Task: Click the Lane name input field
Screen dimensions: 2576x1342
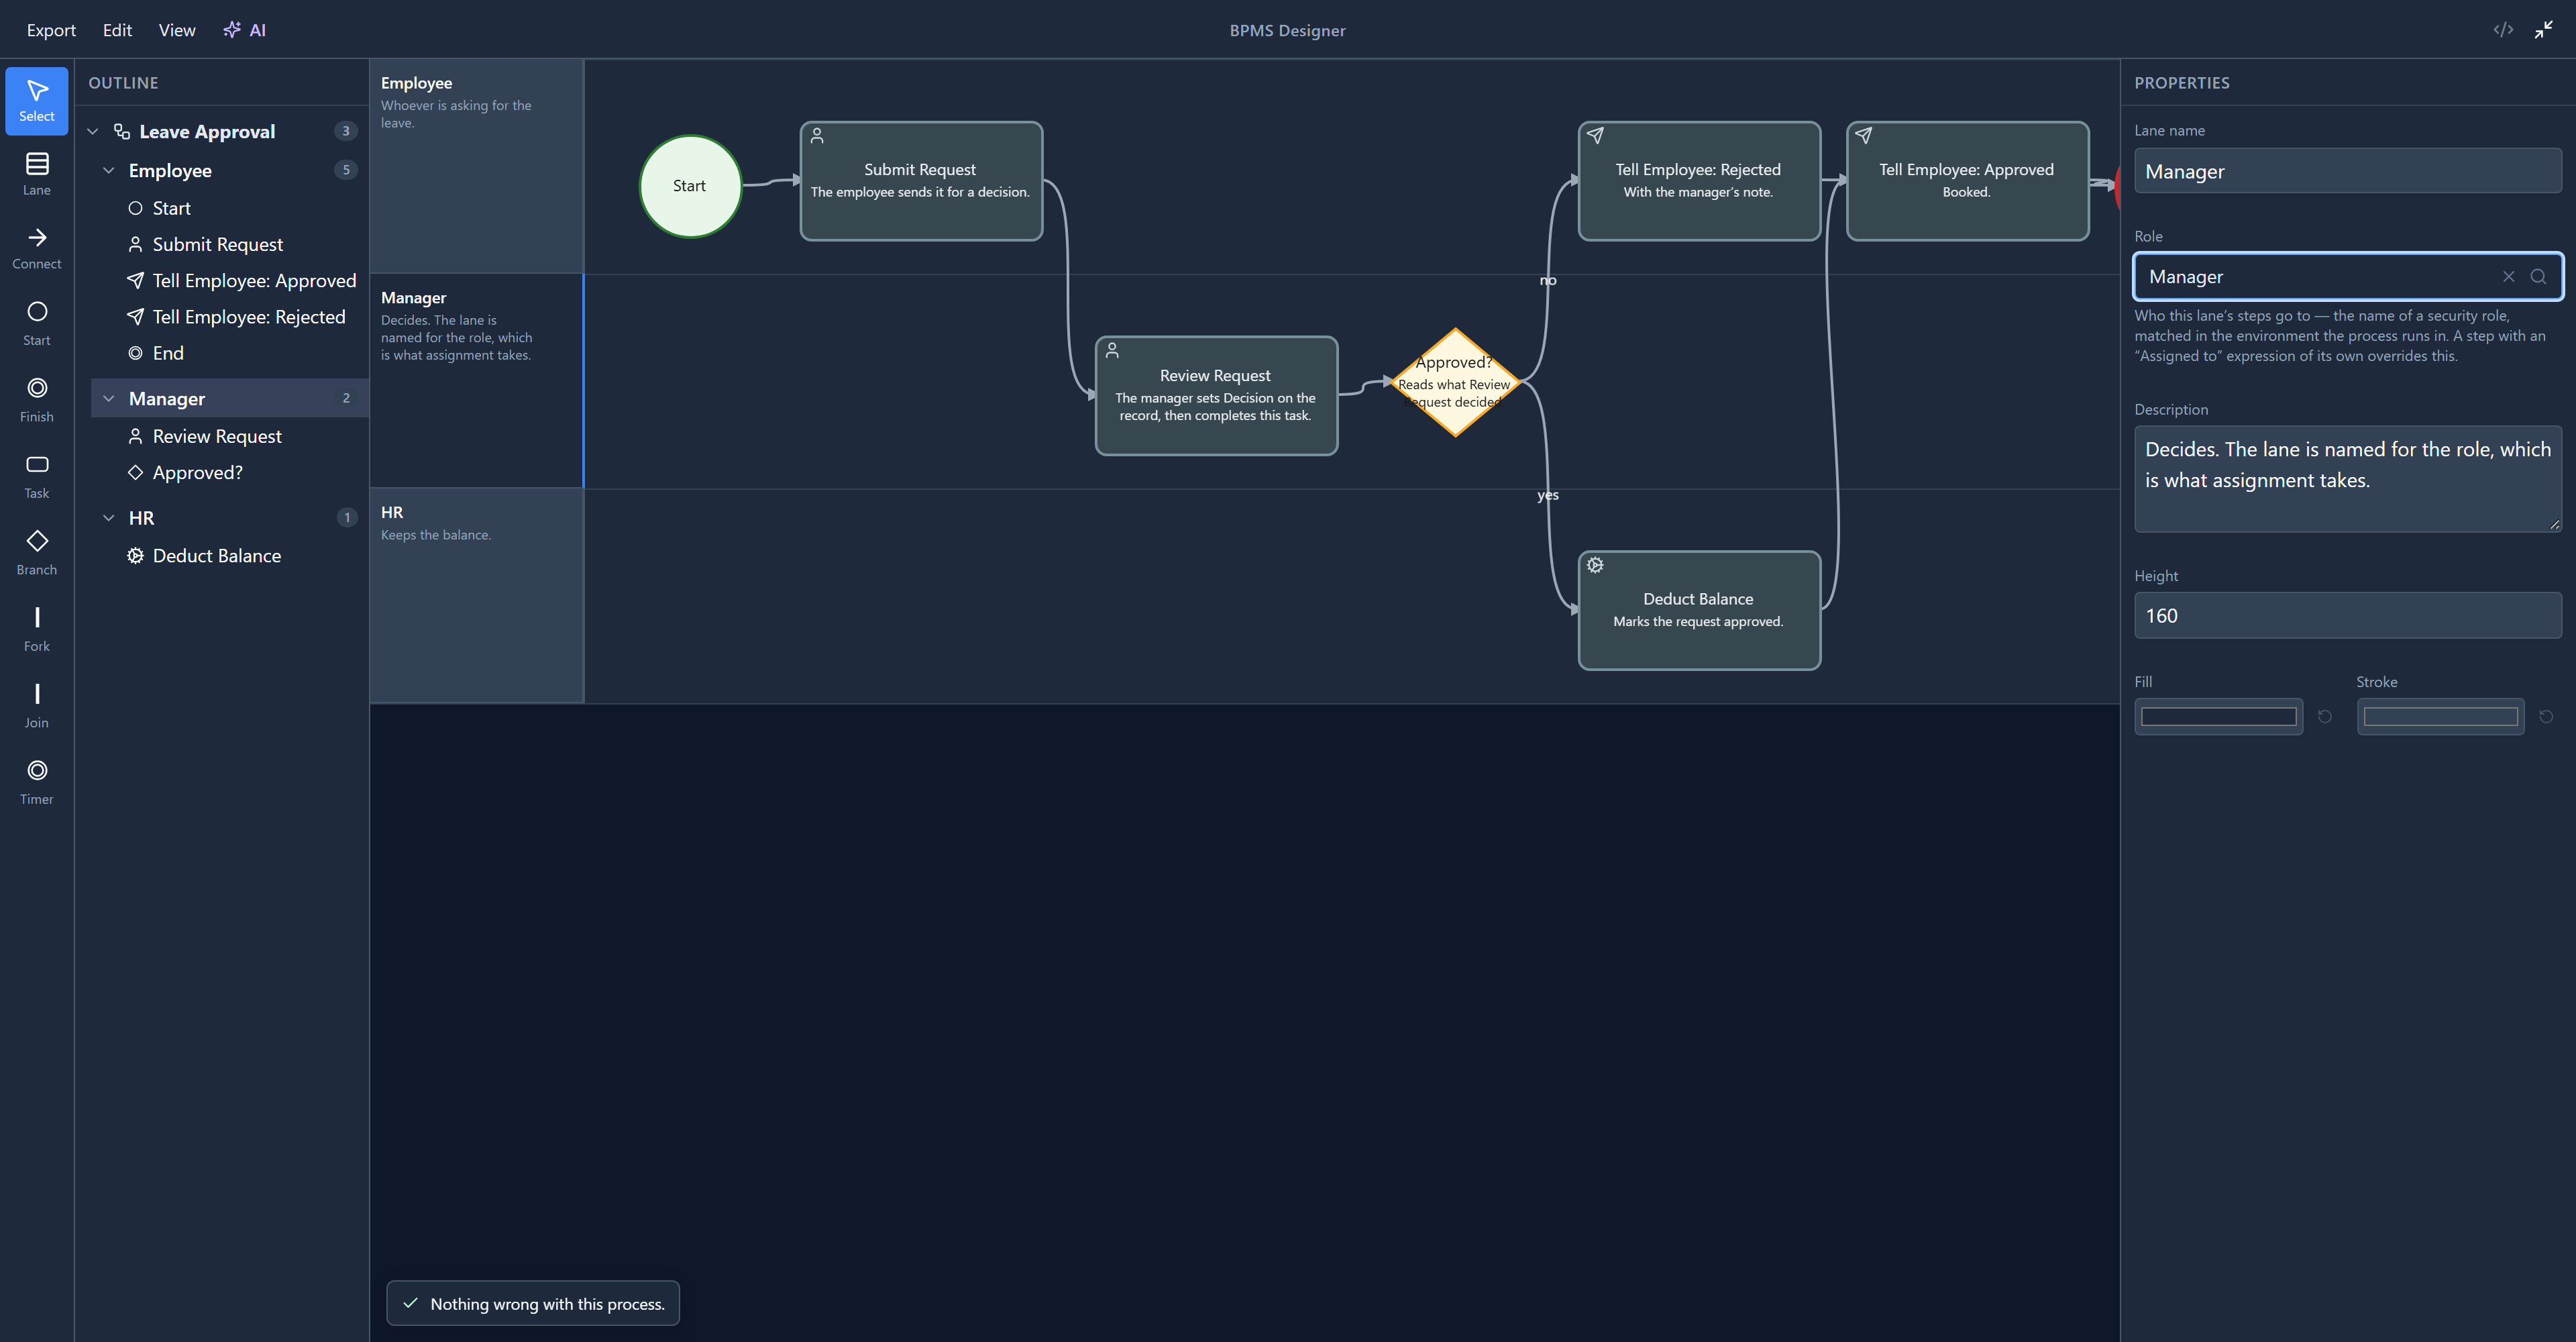Action: pos(2347,171)
